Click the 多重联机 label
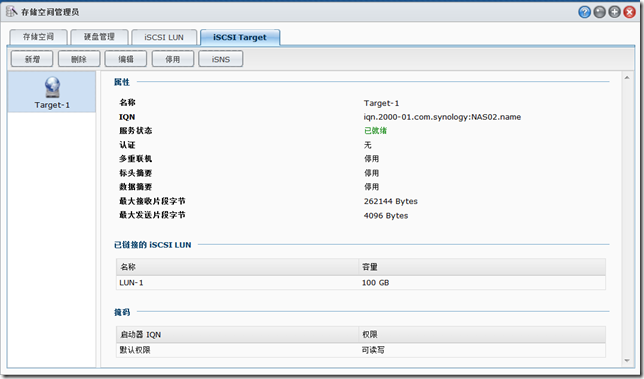 [x=136, y=158]
